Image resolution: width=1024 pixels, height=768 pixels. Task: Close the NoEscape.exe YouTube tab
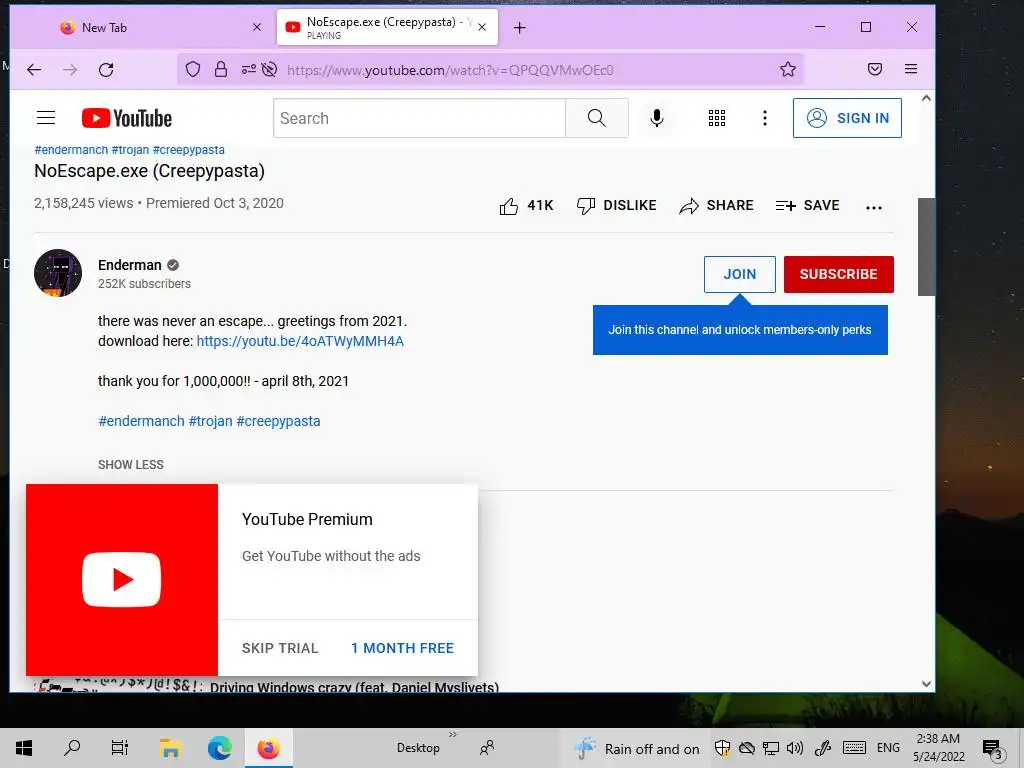482,27
